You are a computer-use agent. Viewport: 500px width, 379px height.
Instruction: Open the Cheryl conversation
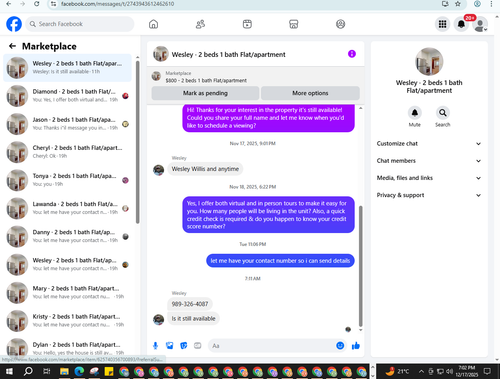(x=67, y=152)
